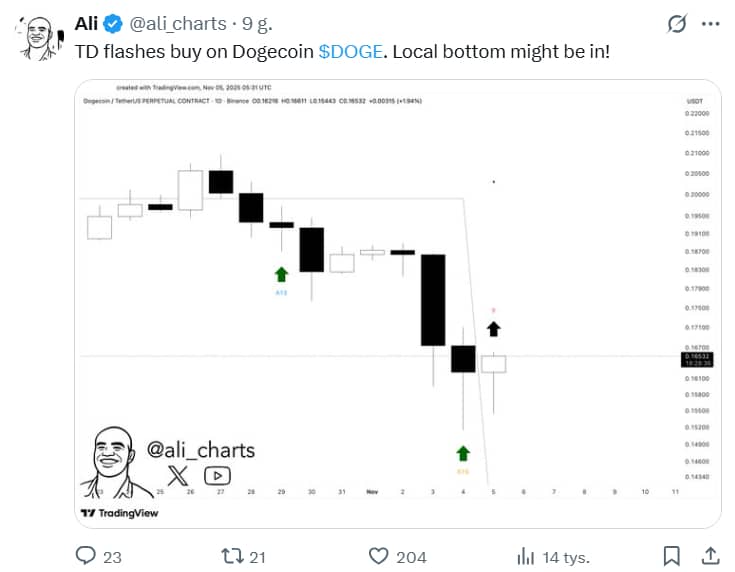Click the YouTube play icon watermark
The height and width of the screenshot is (572, 735).
pos(217,476)
